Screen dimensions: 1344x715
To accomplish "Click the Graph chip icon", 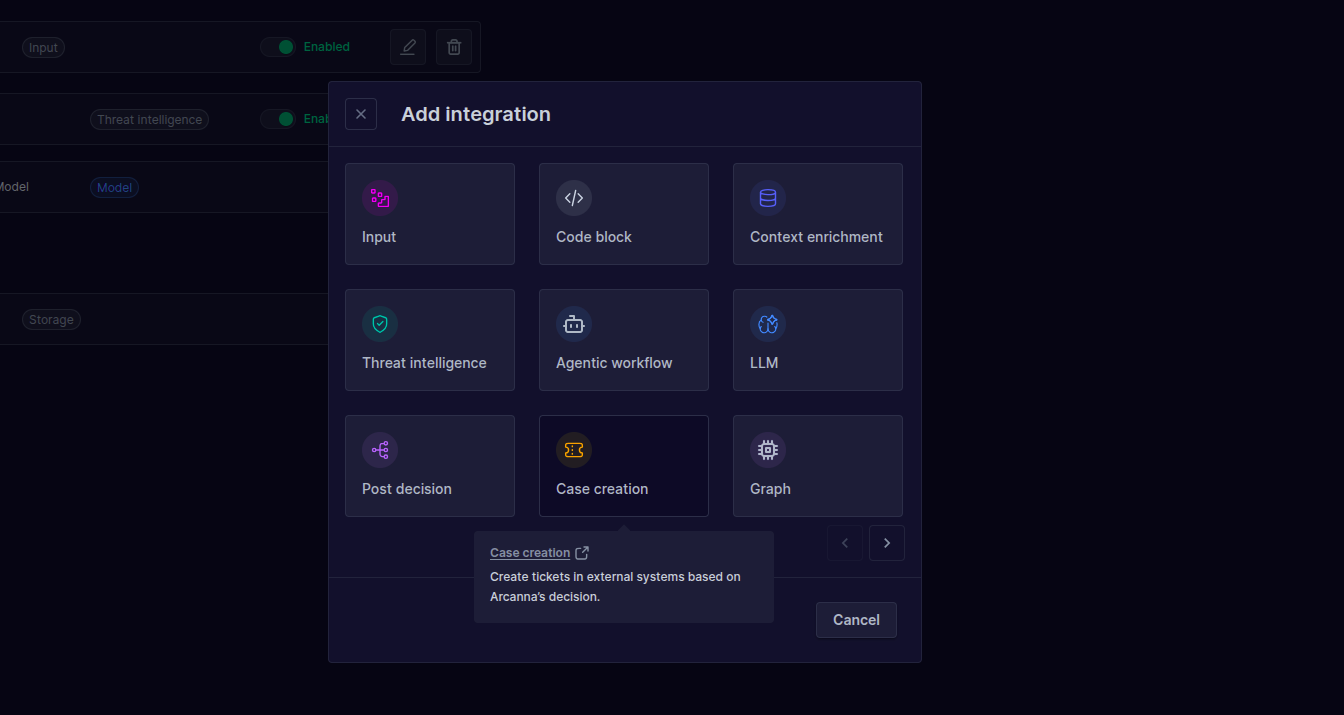I will pyautogui.click(x=768, y=450).
